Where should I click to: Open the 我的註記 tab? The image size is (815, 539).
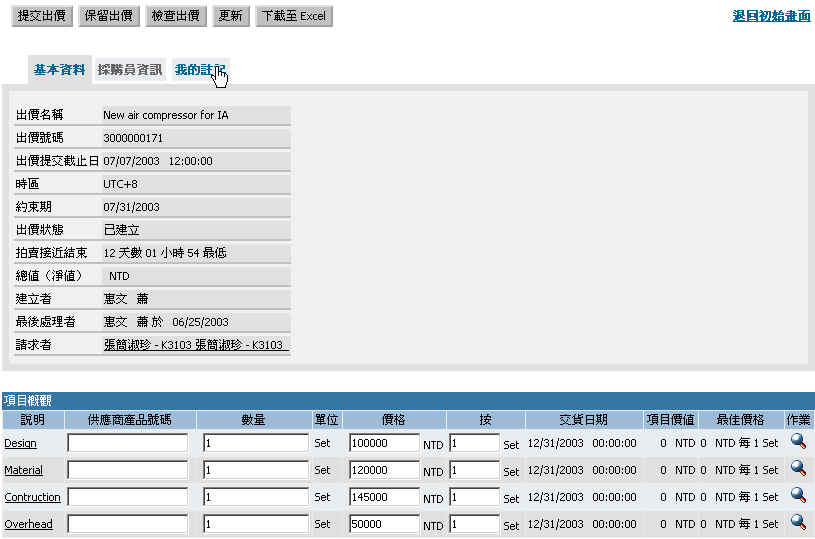click(x=199, y=70)
